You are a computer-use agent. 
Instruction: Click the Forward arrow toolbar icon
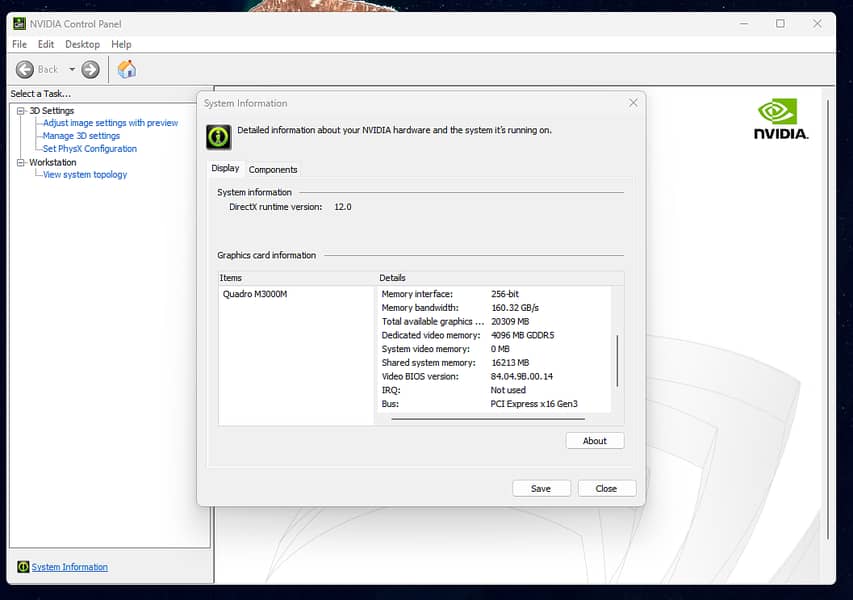click(x=90, y=69)
